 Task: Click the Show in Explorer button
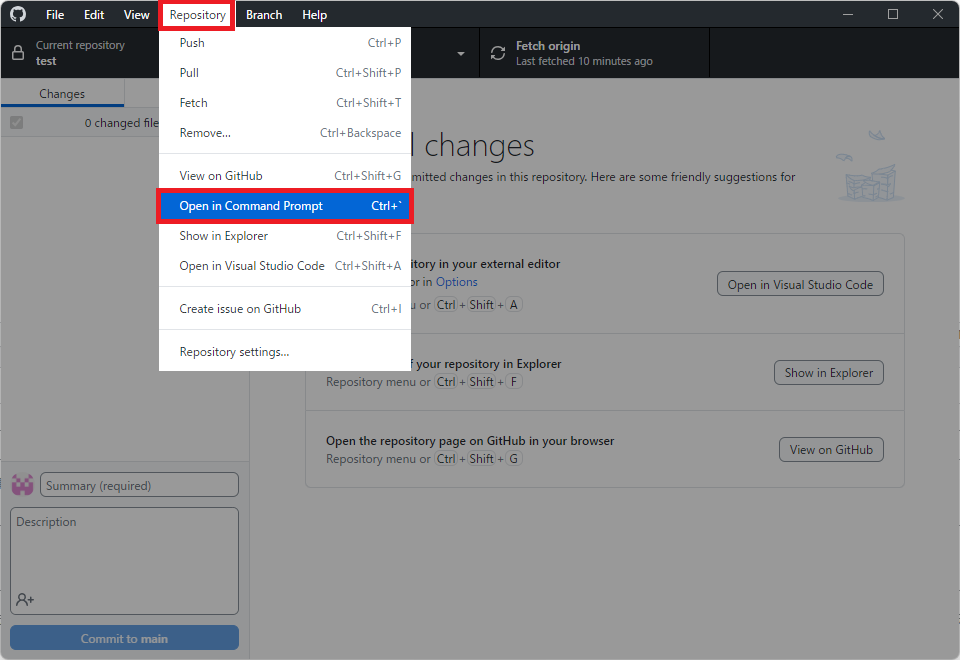828,373
